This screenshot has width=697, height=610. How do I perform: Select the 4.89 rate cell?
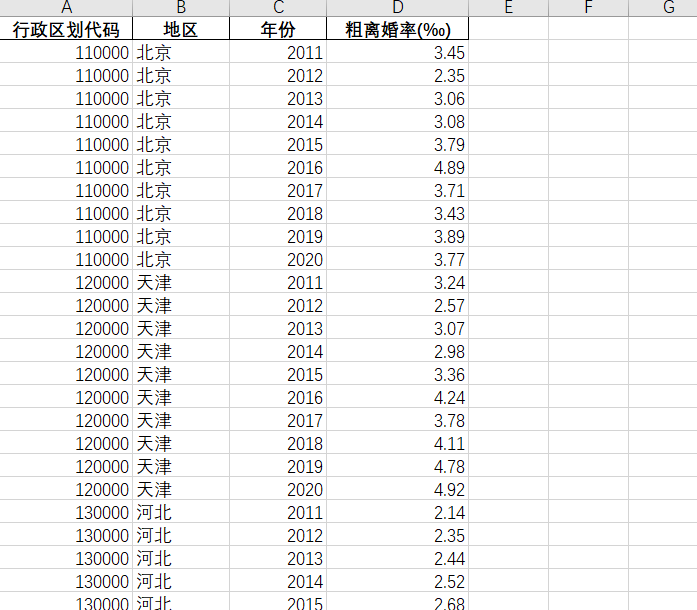click(397, 168)
